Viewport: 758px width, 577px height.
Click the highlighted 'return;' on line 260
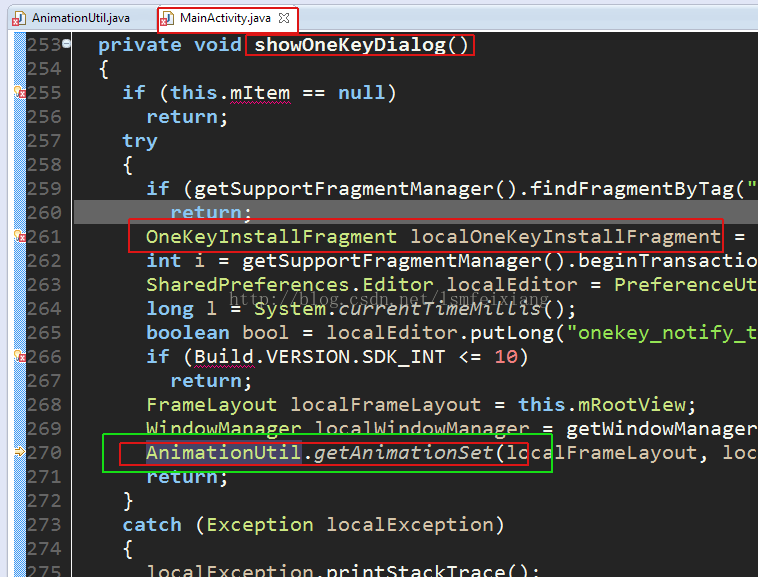pos(211,212)
